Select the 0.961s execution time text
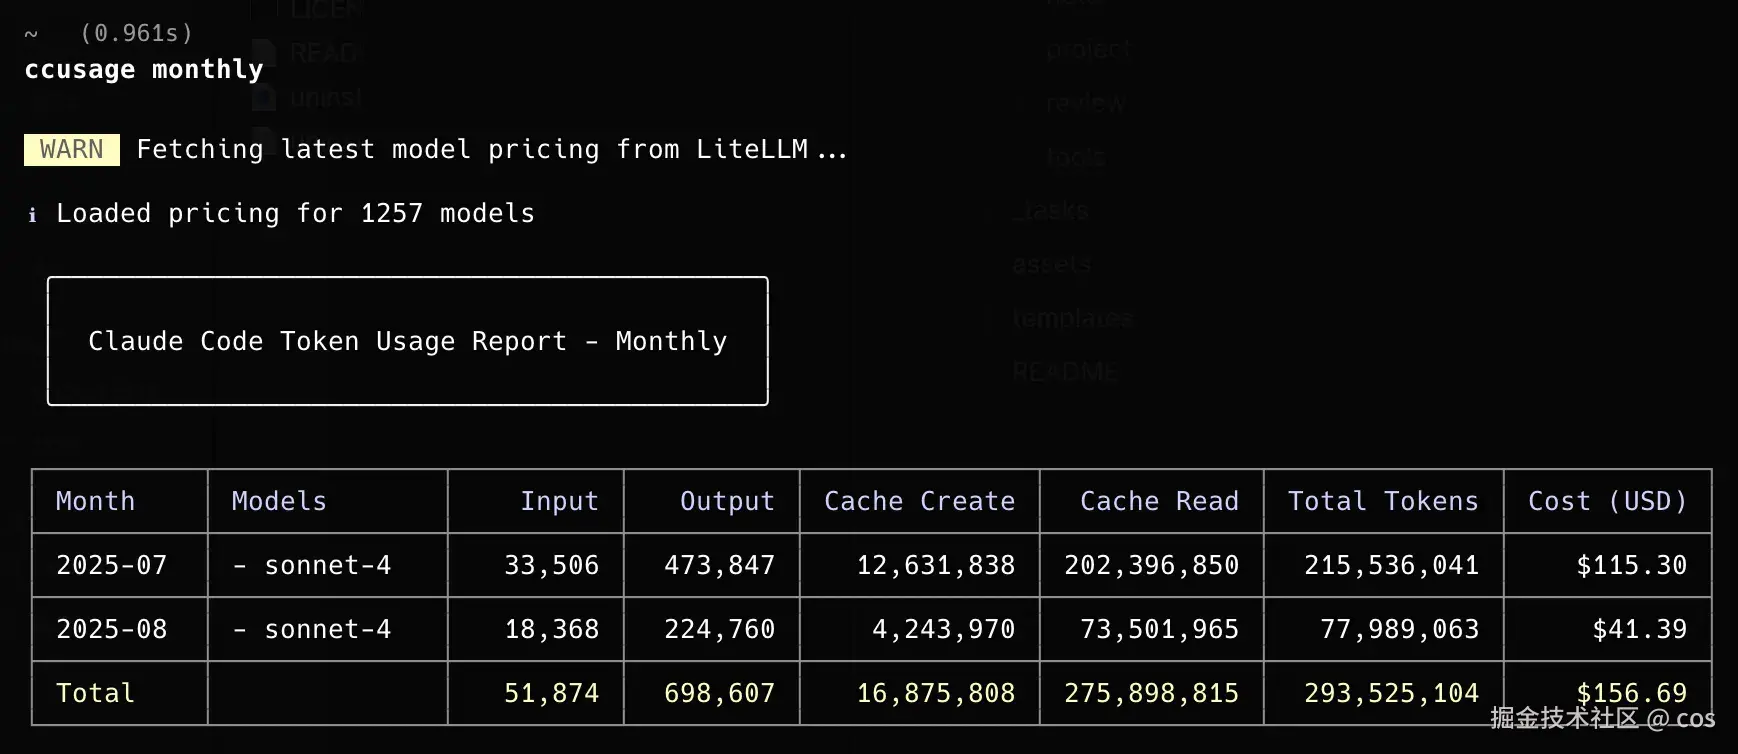 (136, 34)
